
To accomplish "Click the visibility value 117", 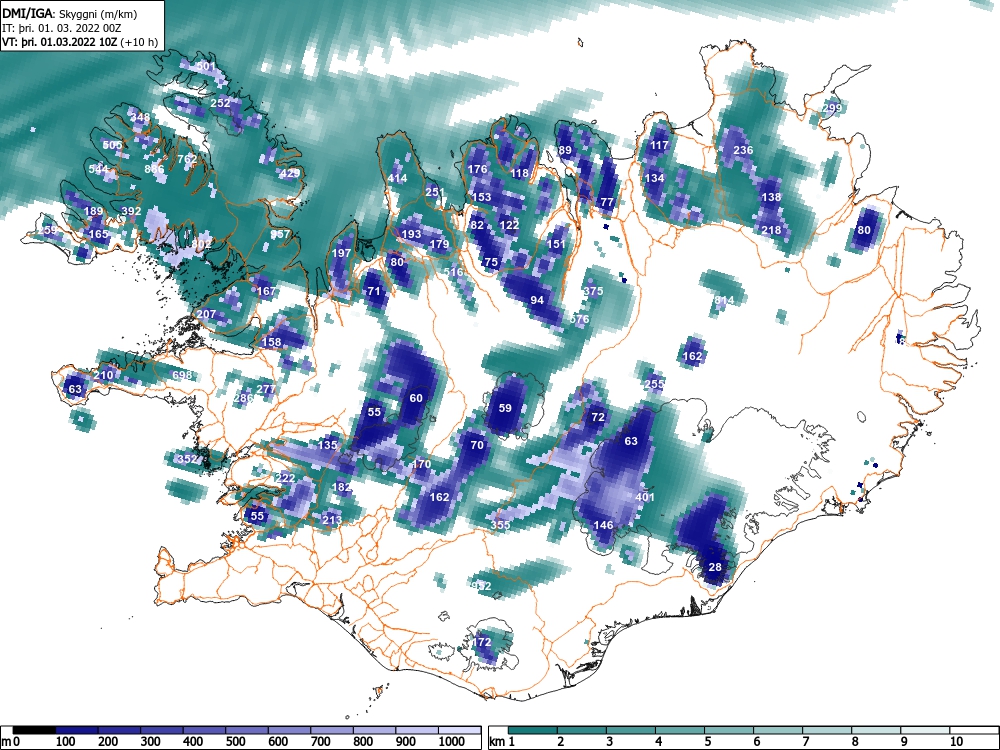I will [x=659, y=145].
